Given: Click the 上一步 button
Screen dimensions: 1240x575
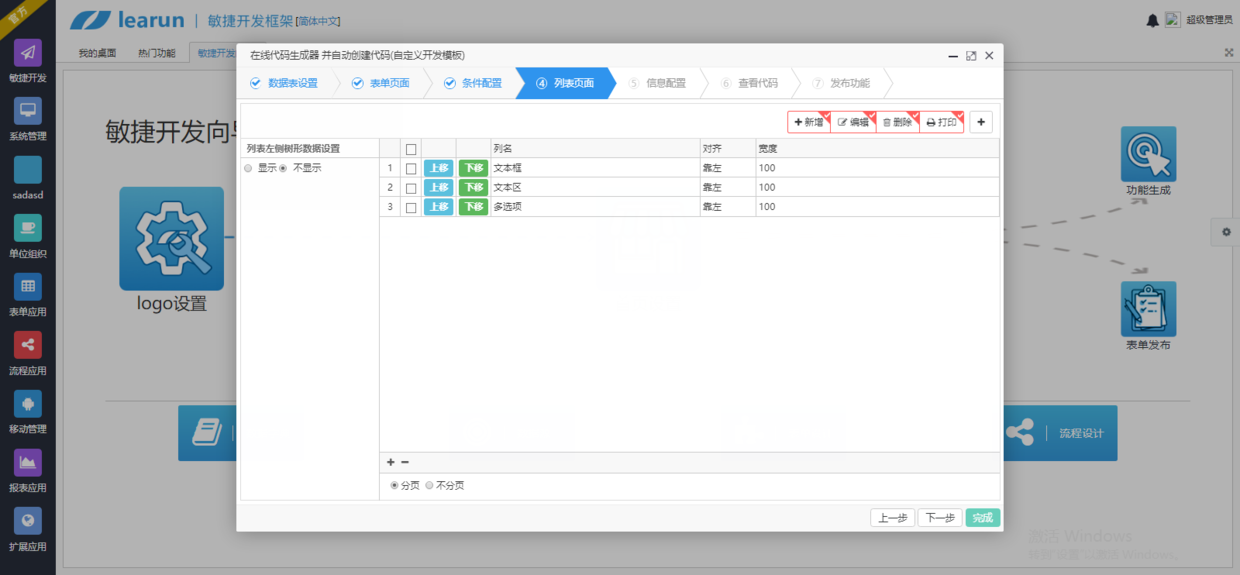Looking at the screenshot, I should (x=893, y=518).
